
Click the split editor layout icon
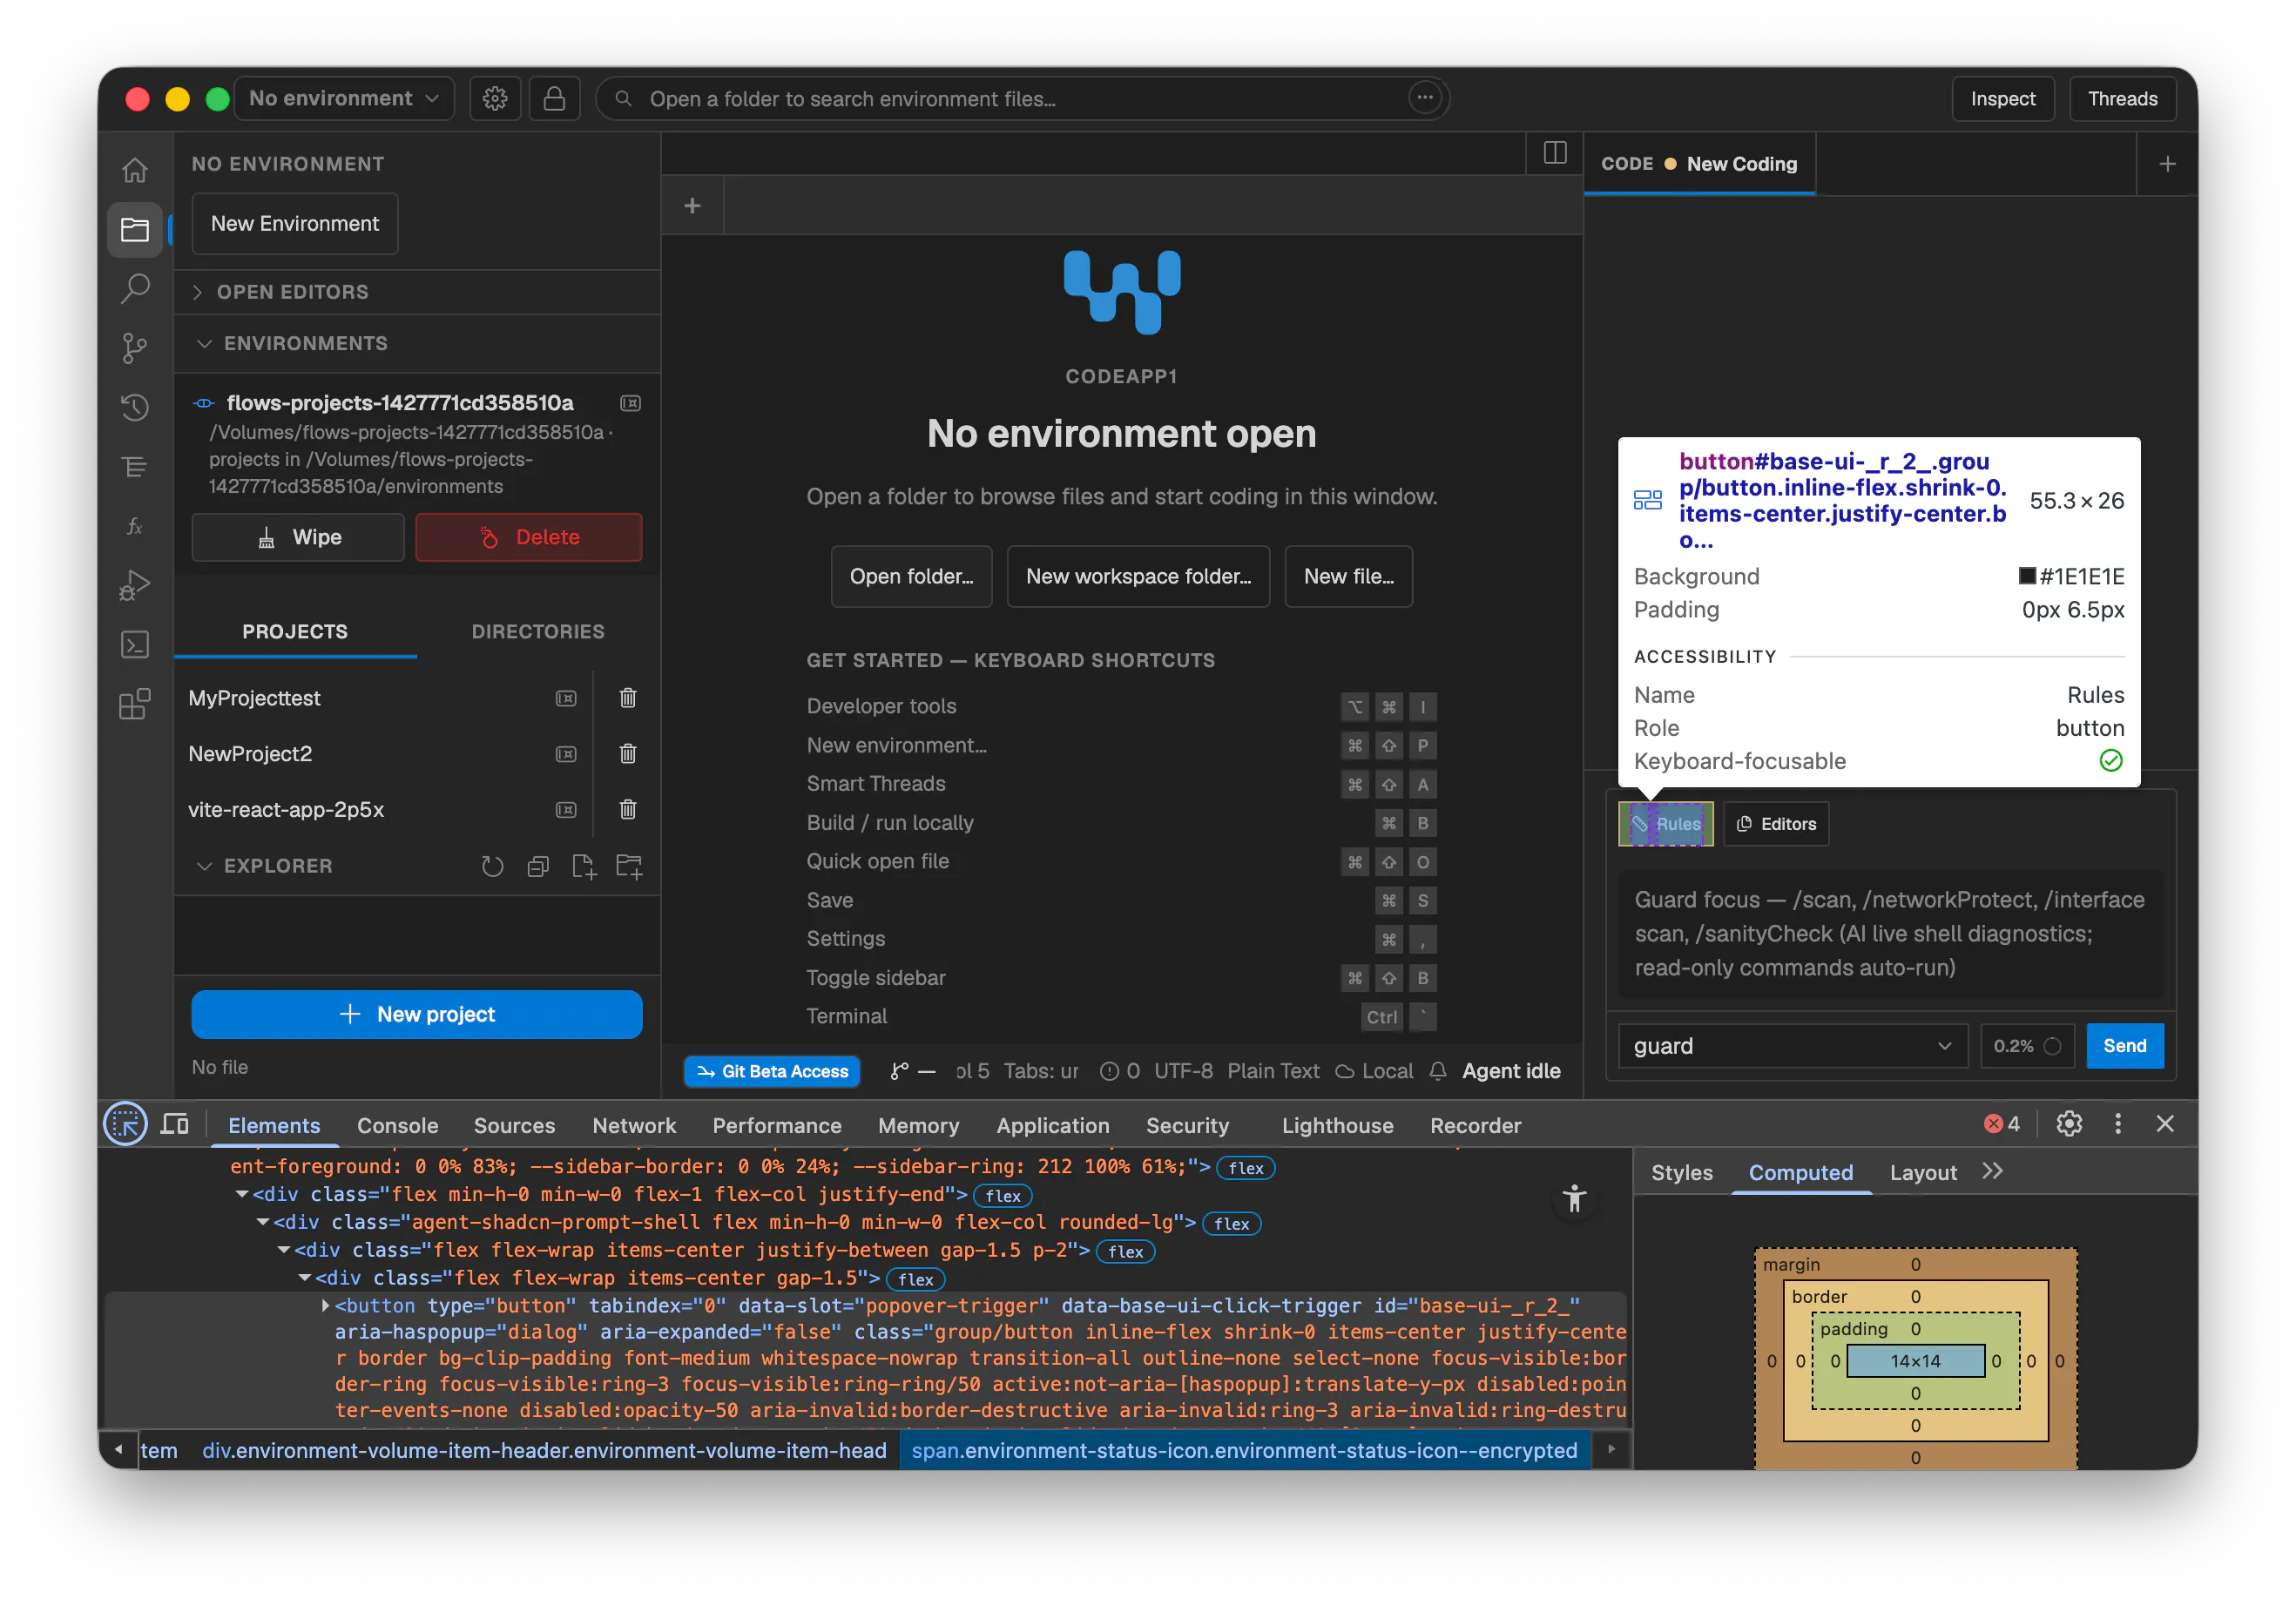click(1555, 153)
